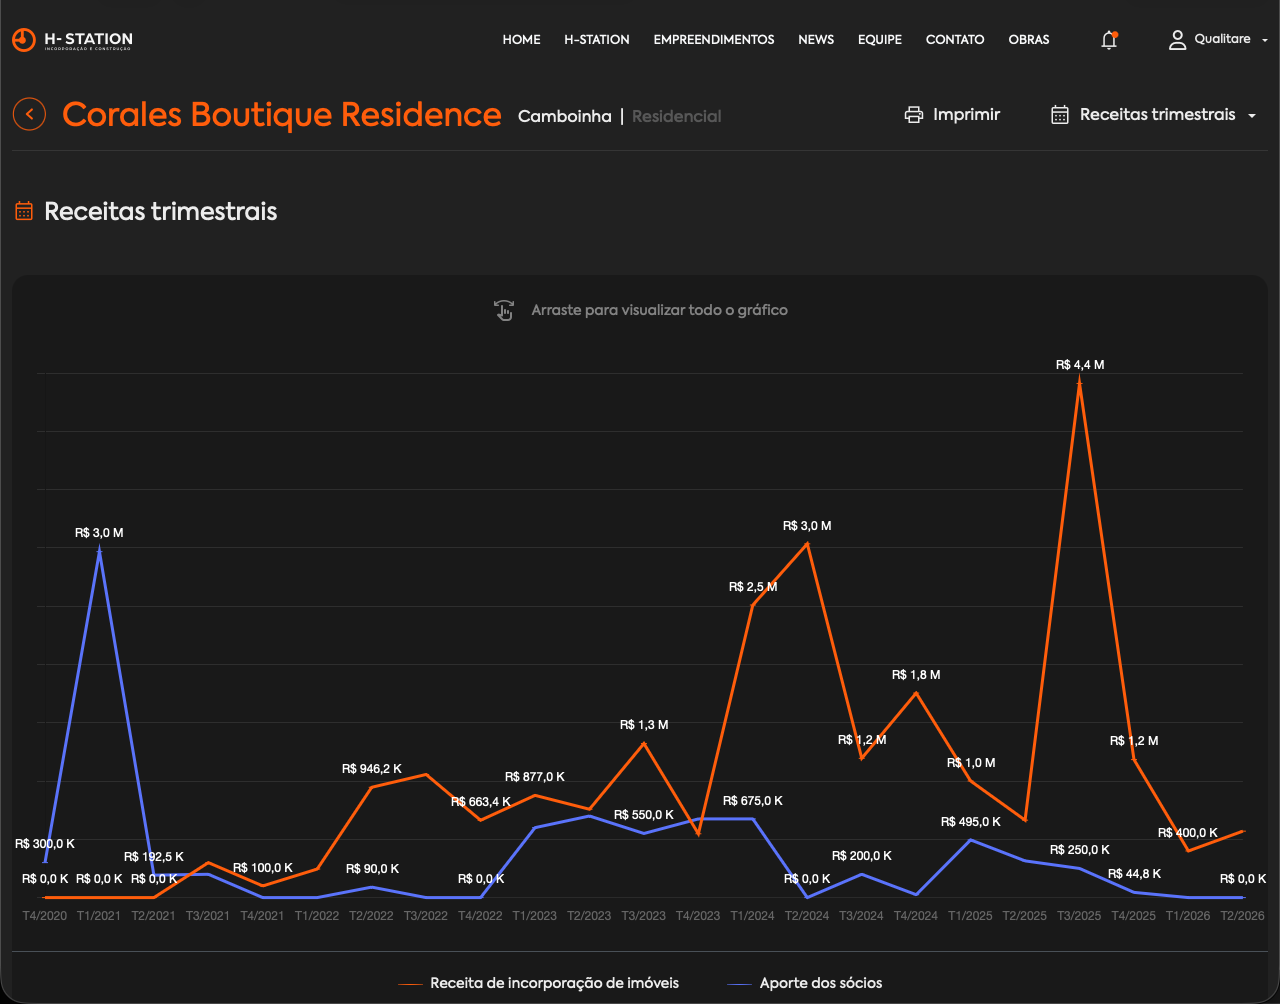Viewport: 1280px width, 1004px height.
Task: Click the R$ 300,0 K data label
Action: pyautogui.click(x=45, y=844)
